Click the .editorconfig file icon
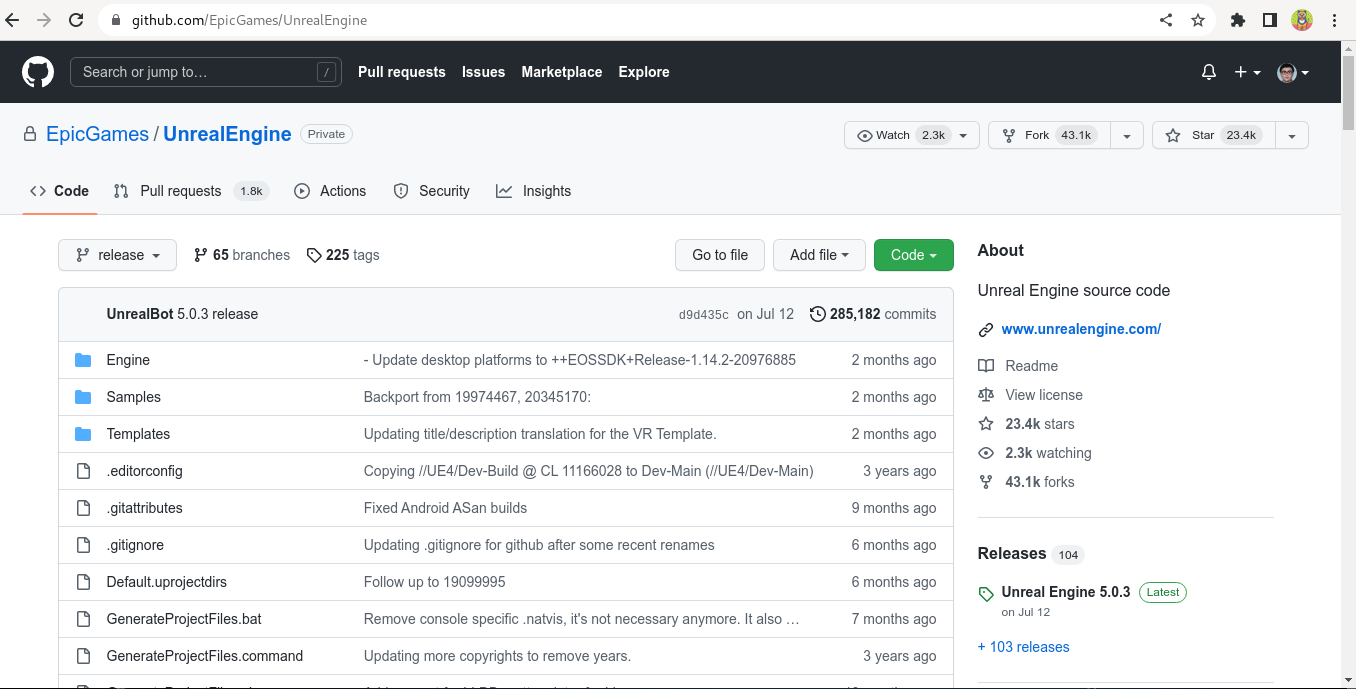Screen dimensions: 1356x689 coord(83,471)
